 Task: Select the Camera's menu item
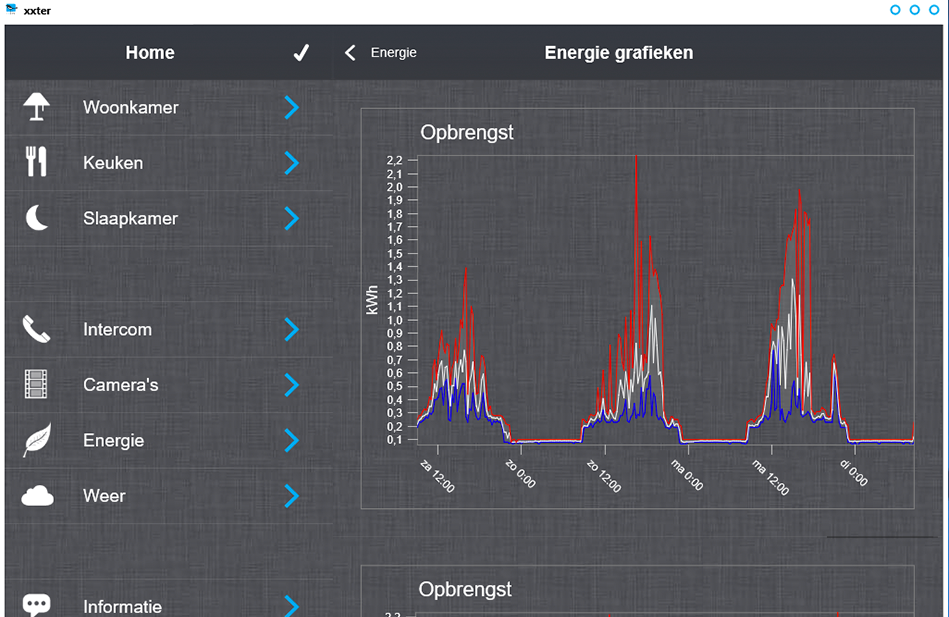168,385
